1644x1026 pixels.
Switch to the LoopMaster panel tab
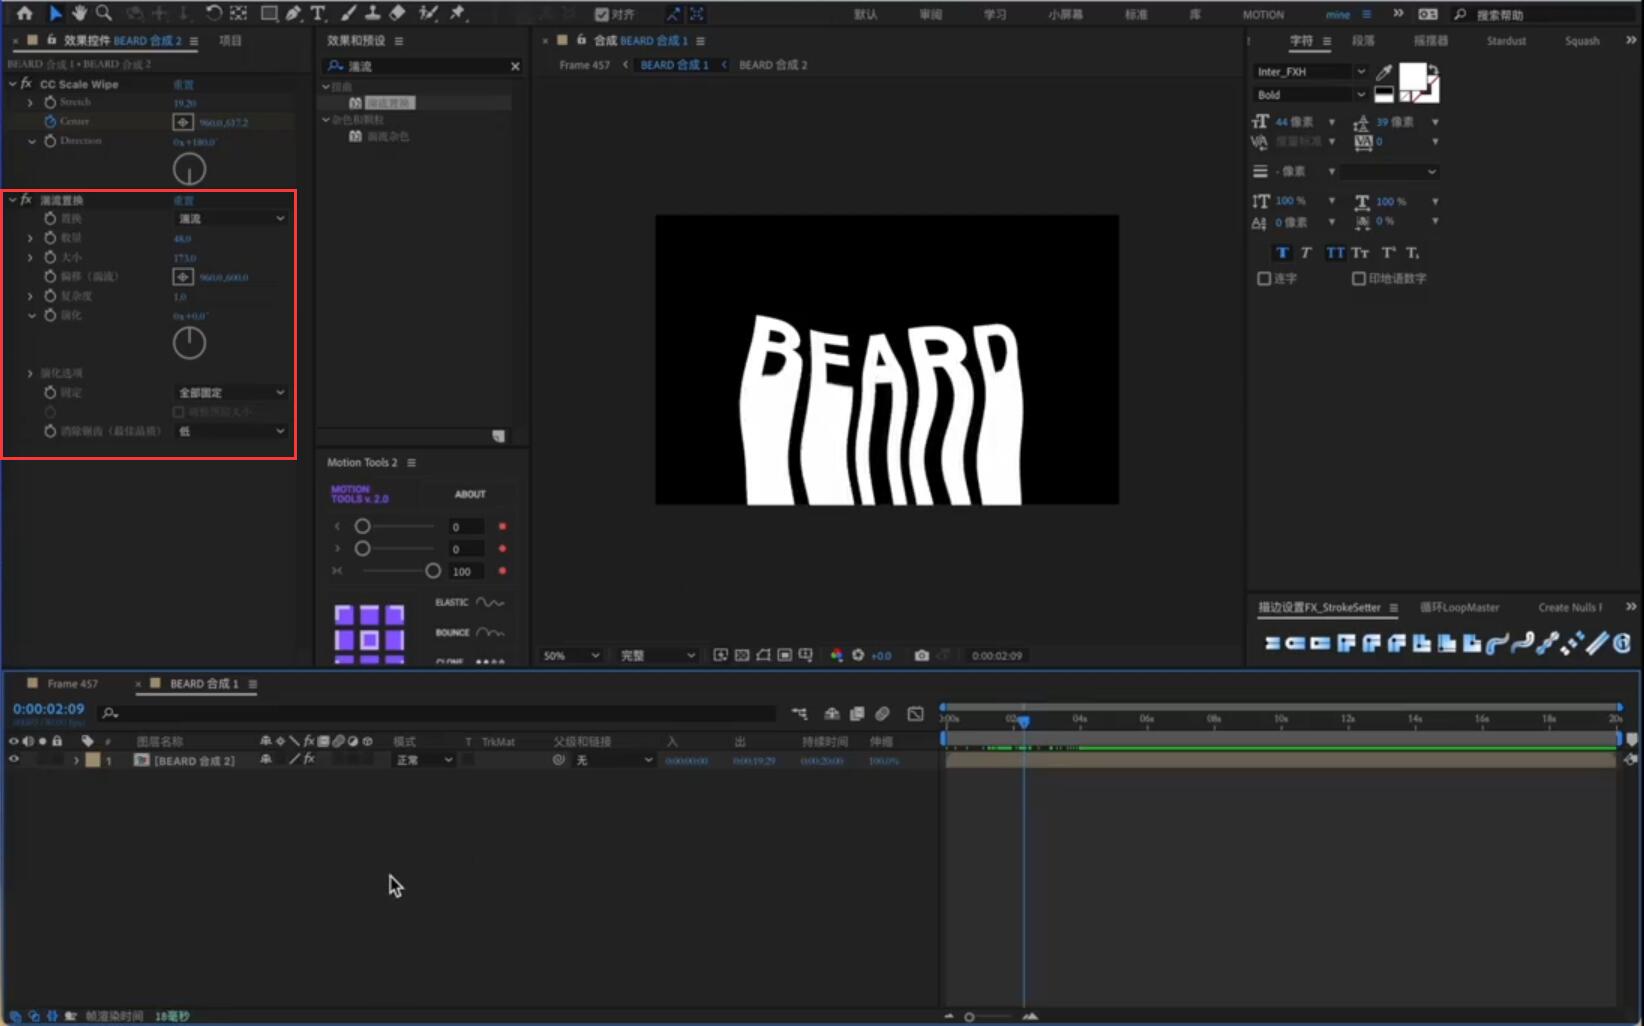(x=1460, y=607)
